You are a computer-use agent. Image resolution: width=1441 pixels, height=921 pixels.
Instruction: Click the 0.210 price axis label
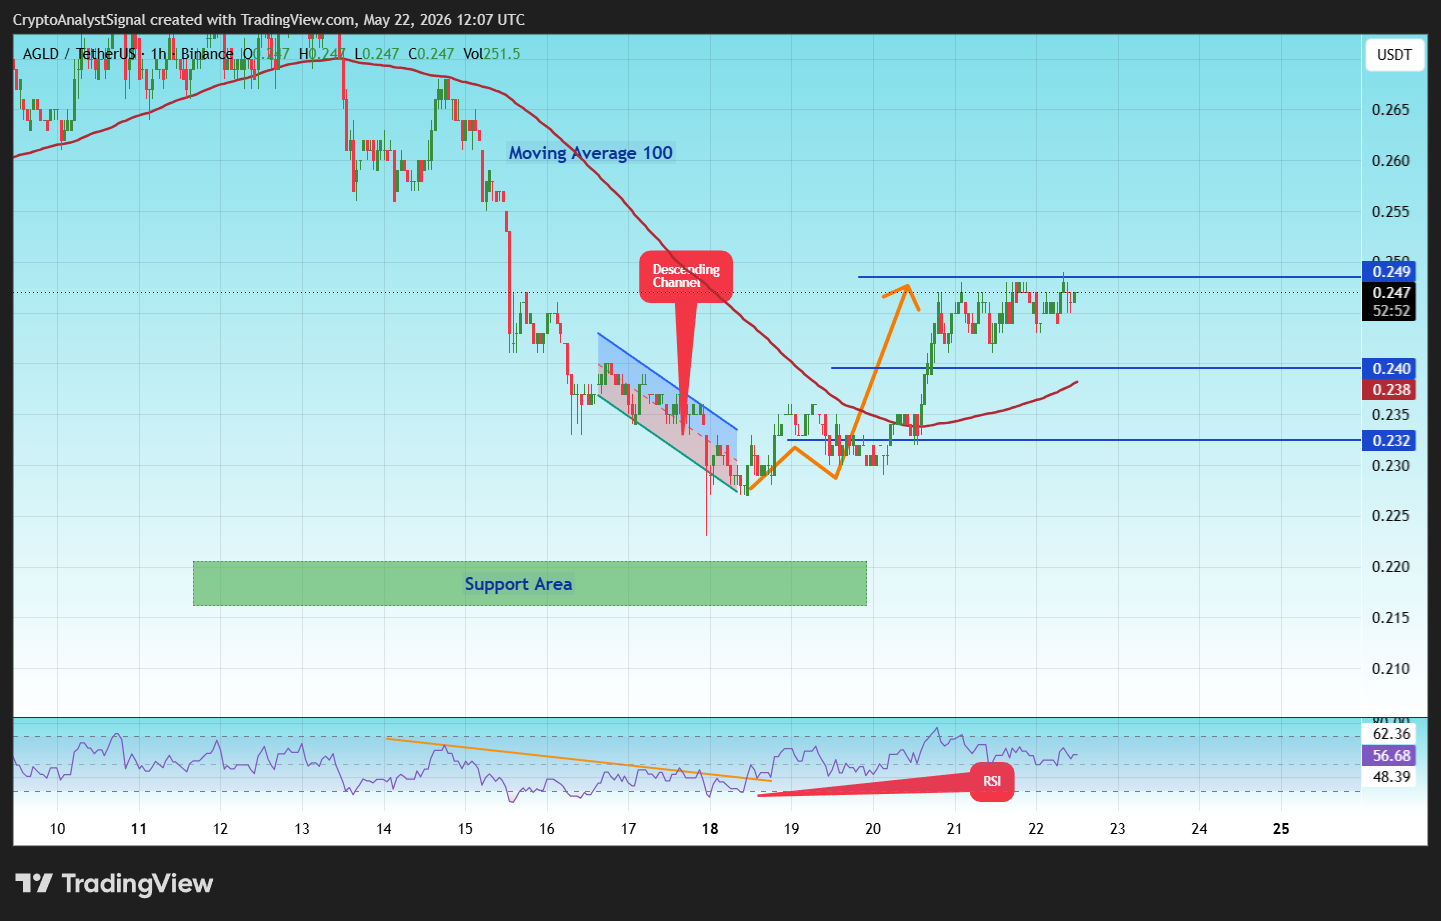1391,669
